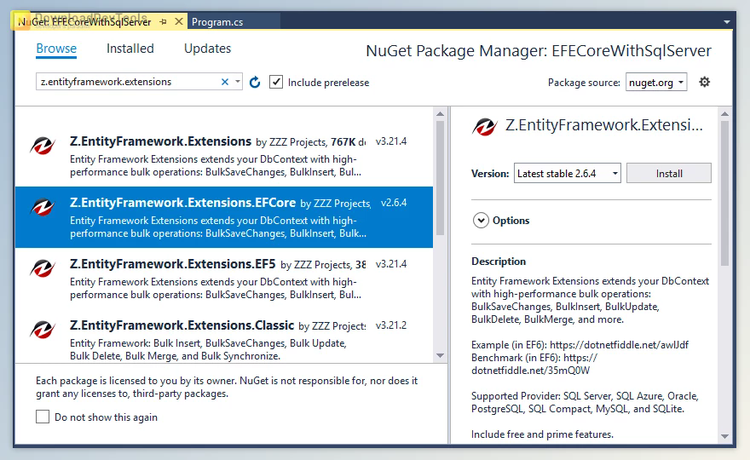Click the package search input field
Screen dimensions: 750x460
(x=127, y=82)
